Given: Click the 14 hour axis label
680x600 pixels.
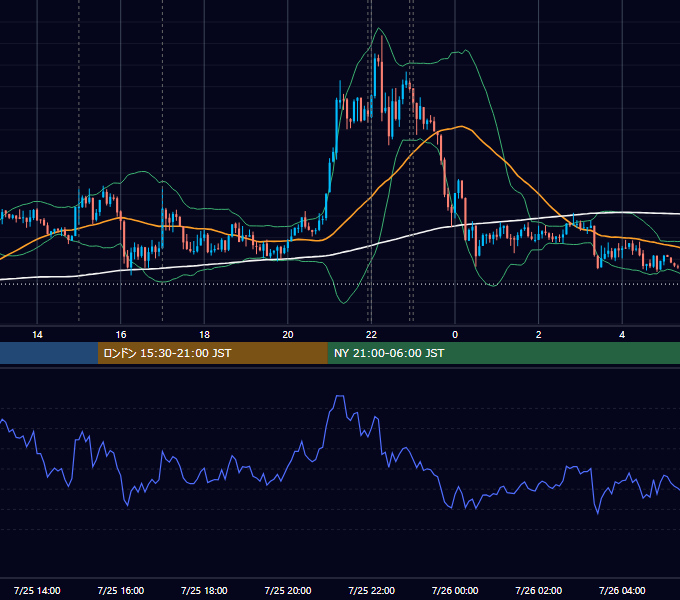Looking at the screenshot, I should pyautogui.click(x=37, y=335).
